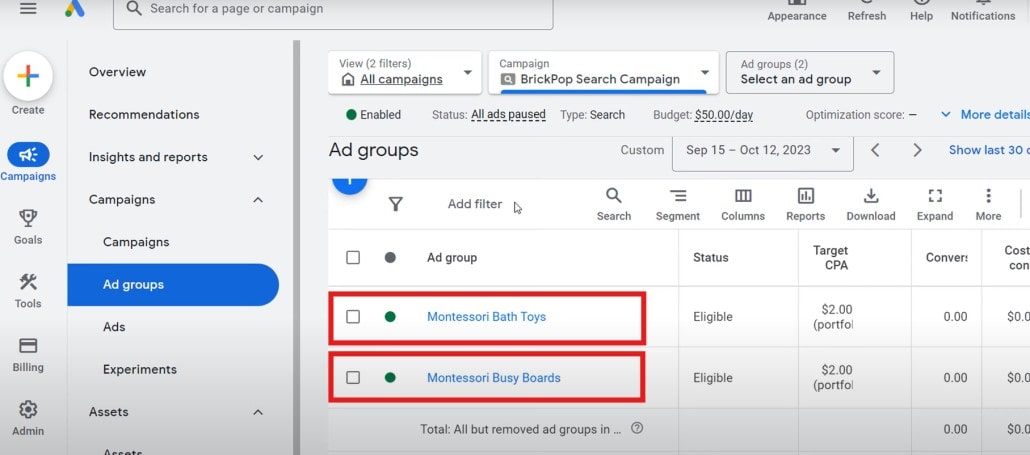Click the Columns icon
The height and width of the screenshot is (455, 1030).
click(743, 205)
